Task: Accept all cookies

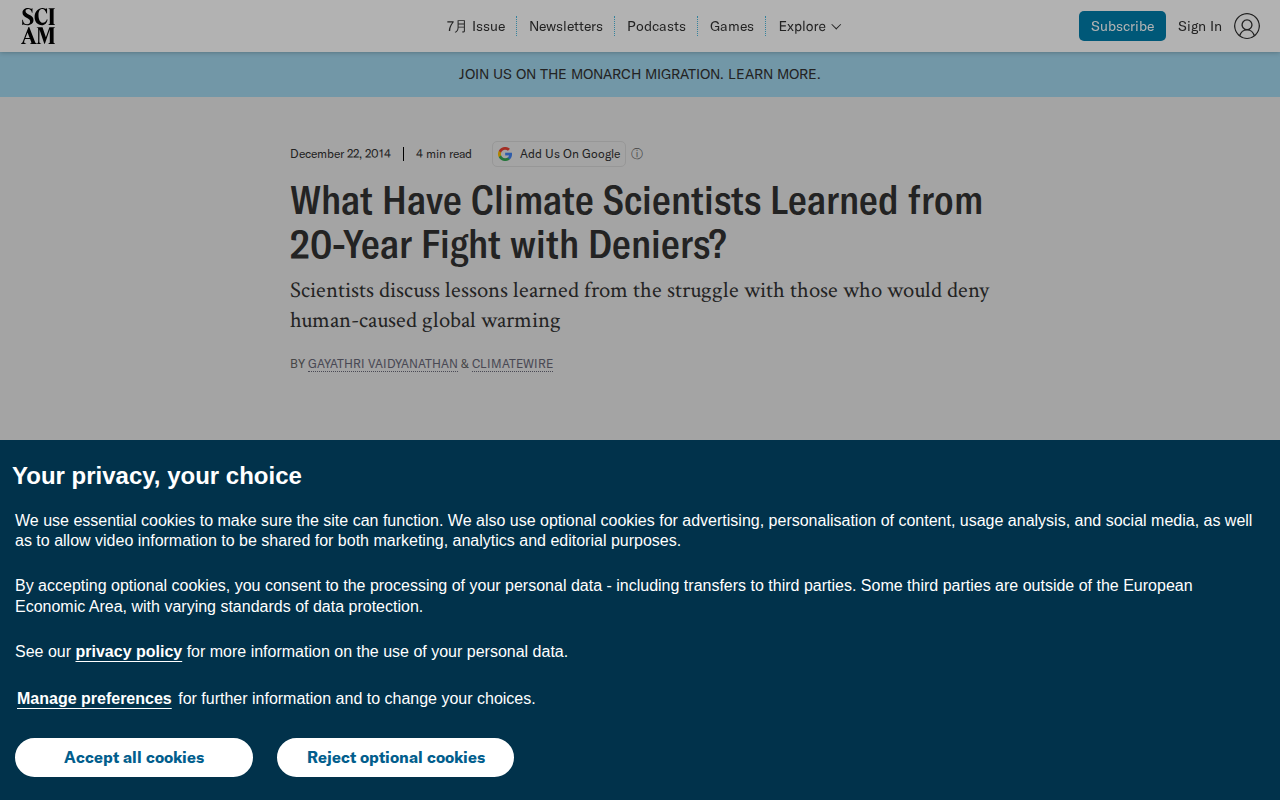Action: 134,757
